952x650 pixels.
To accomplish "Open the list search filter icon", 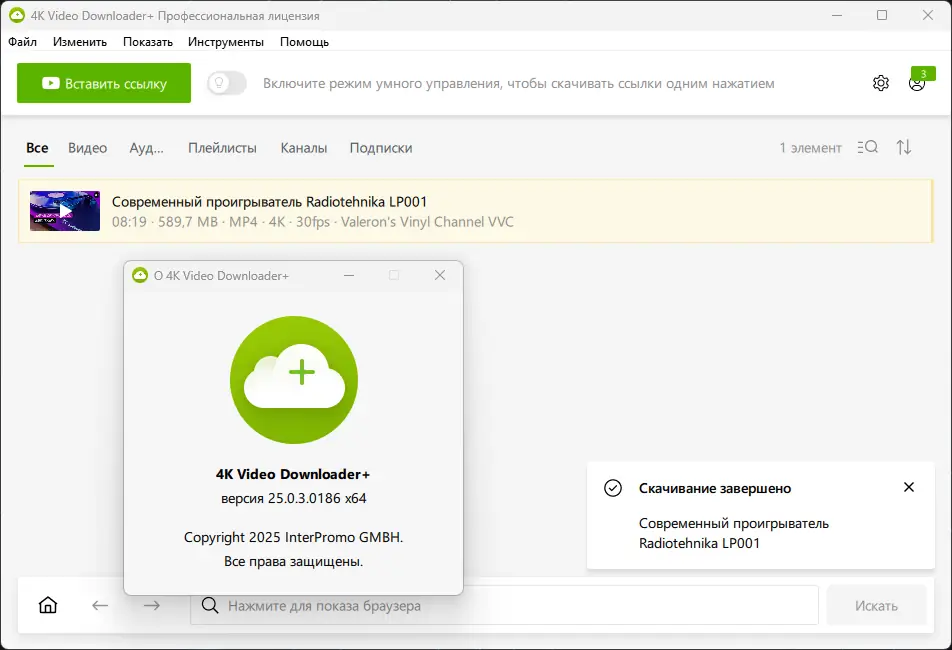I will 868,147.
